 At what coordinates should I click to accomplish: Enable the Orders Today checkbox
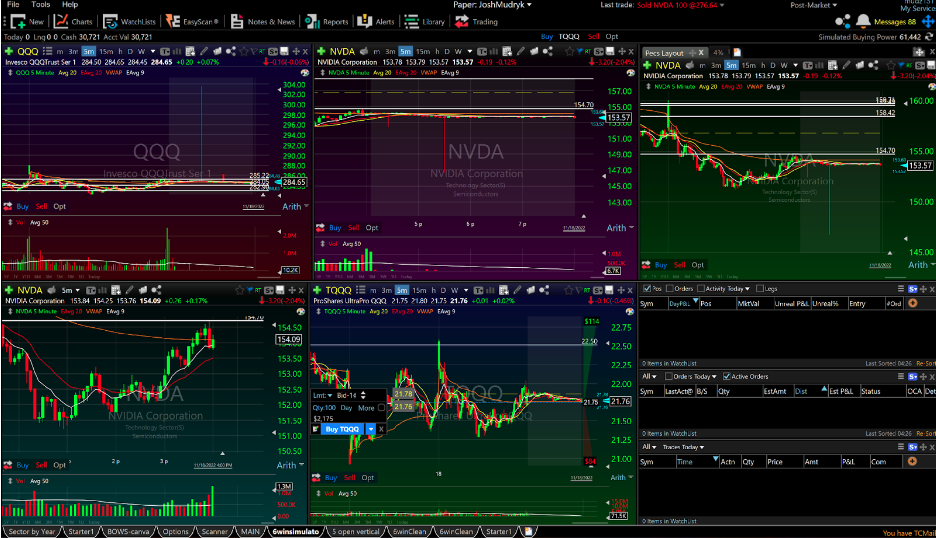[x=669, y=376]
